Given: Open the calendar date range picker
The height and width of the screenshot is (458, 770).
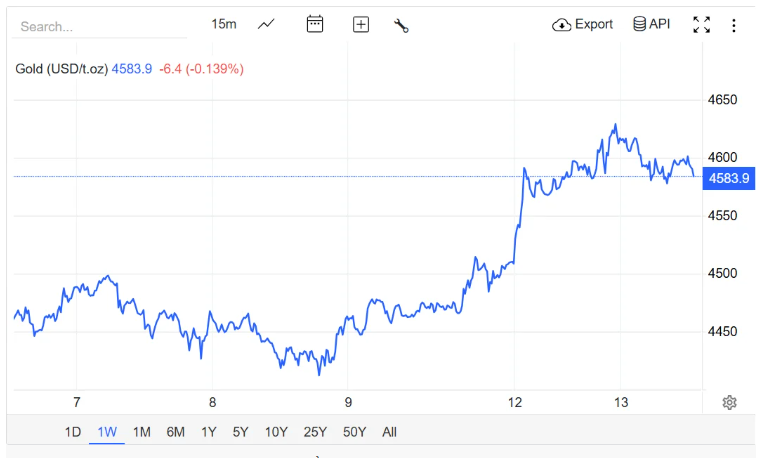Looking at the screenshot, I should [315, 24].
